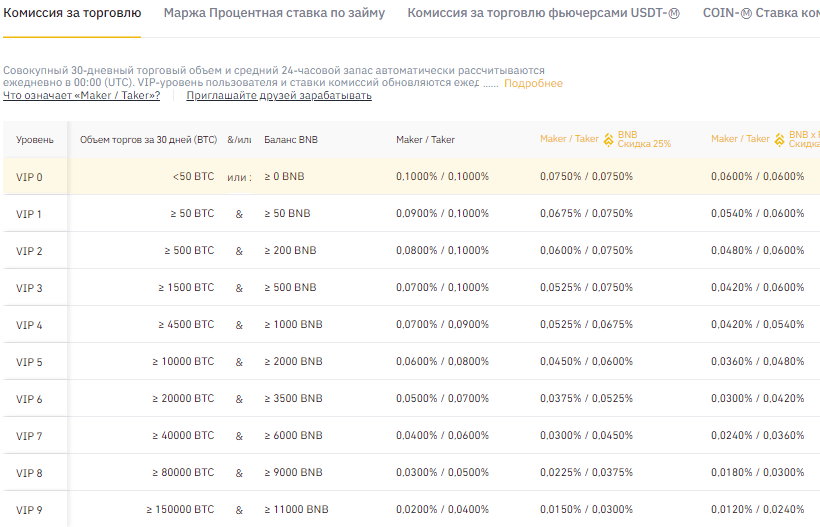The image size is (820, 527).
Task: Click the BNB logo icon in 25% discount header
Action: pyautogui.click(x=608, y=140)
